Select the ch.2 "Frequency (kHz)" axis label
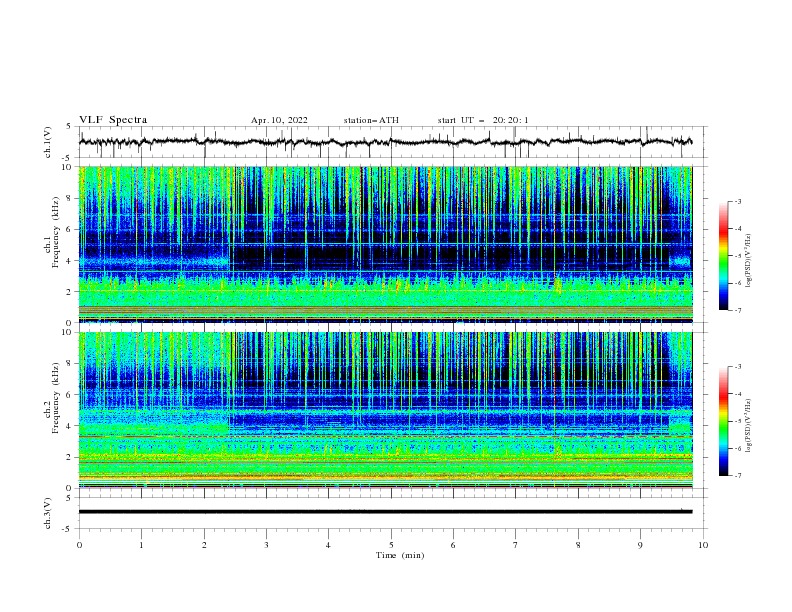Screen dimensions: 792x612 [x=57, y=397]
